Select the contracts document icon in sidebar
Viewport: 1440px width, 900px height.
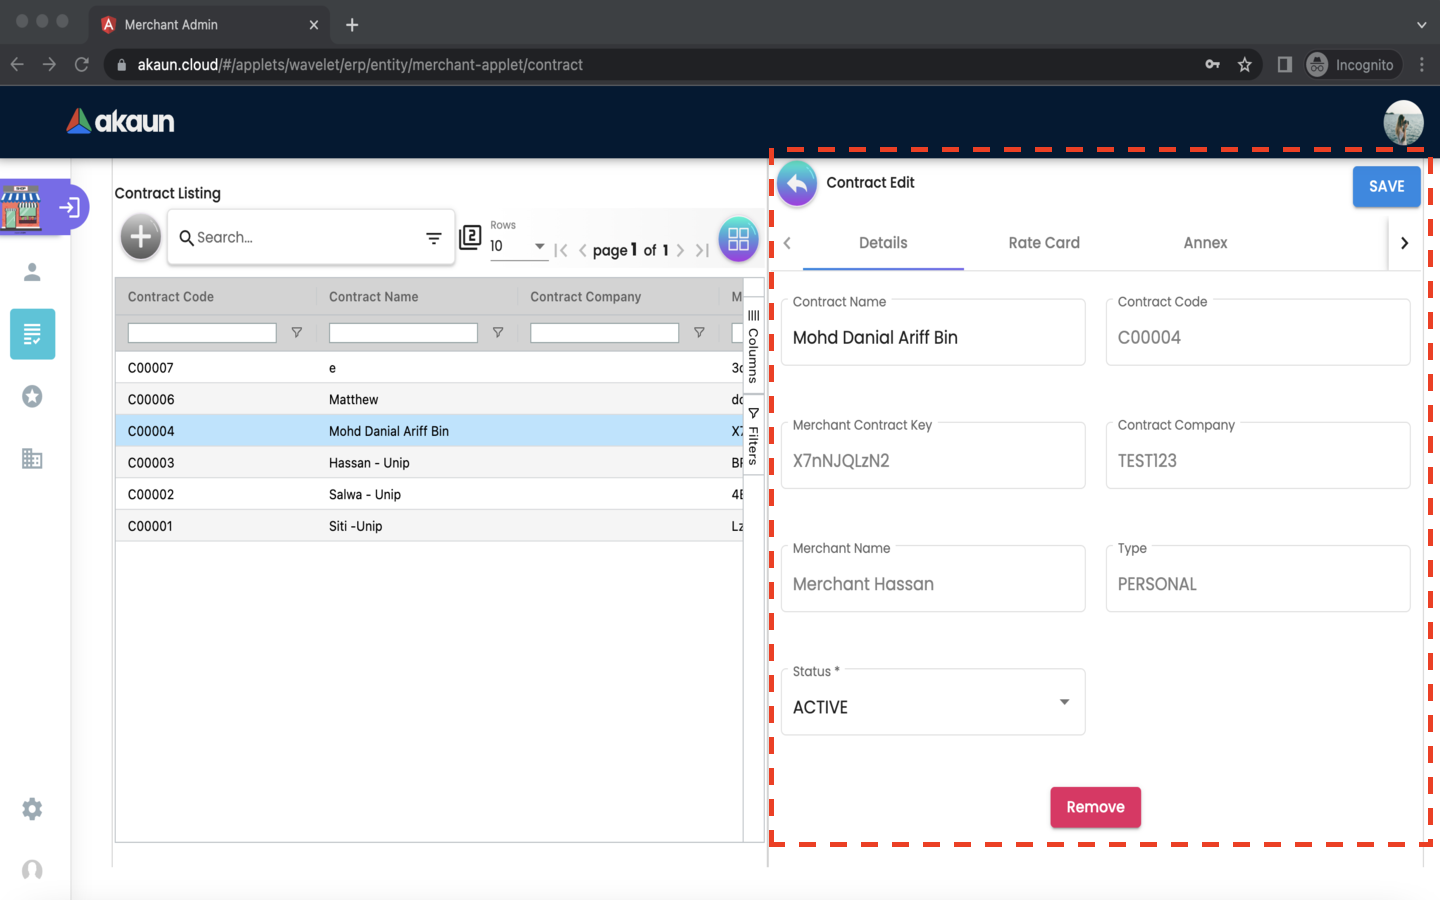click(x=32, y=334)
